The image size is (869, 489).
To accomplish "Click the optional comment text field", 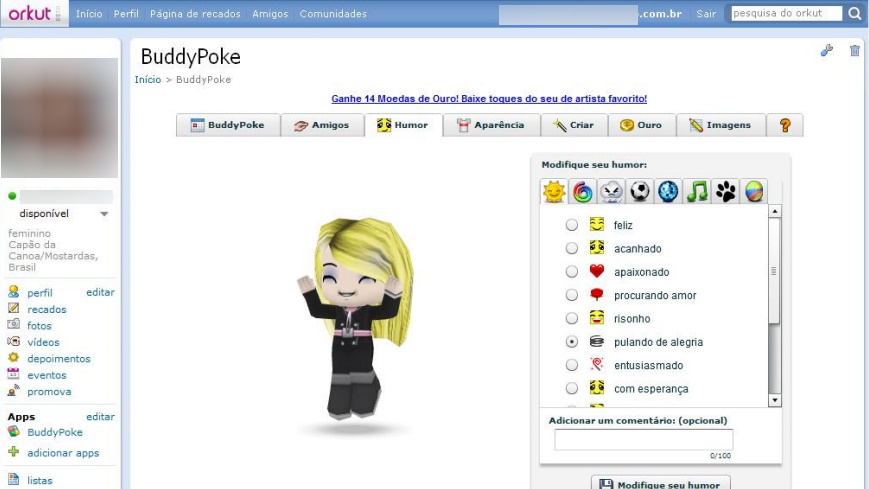I will click(643, 440).
